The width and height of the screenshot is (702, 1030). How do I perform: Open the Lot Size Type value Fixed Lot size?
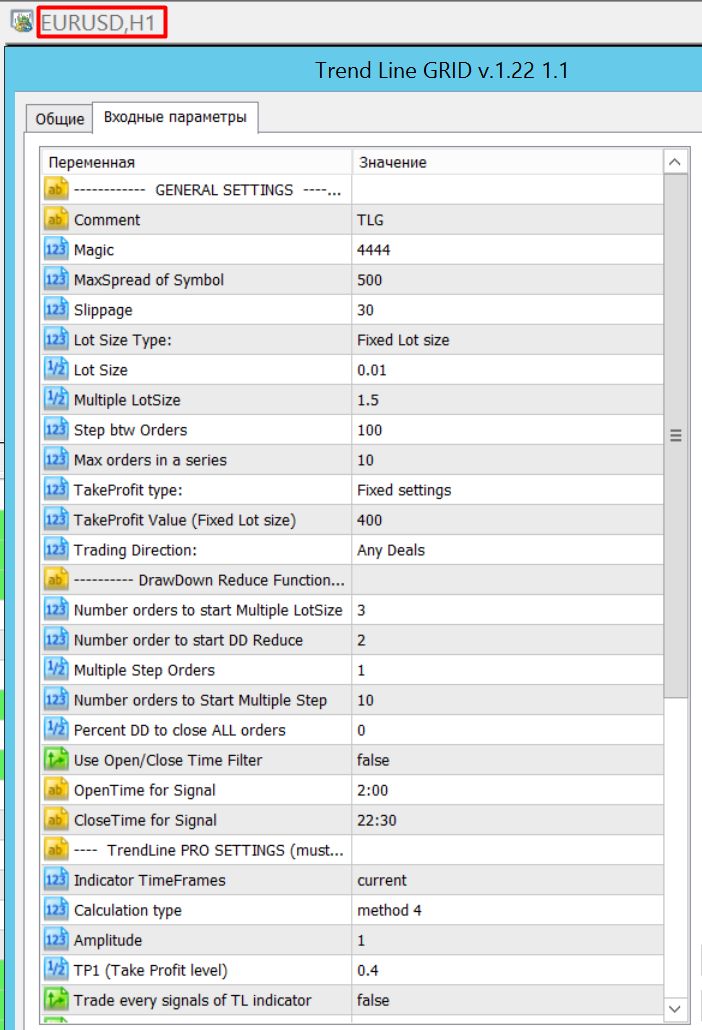point(508,340)
